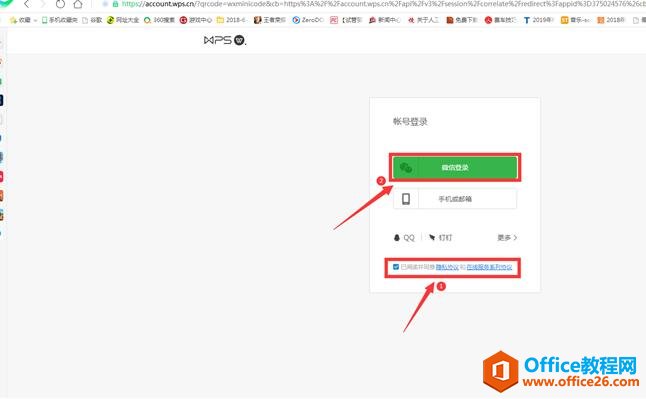
Task: Open the 360搜索 bookmark
Action: click(159, 20)
